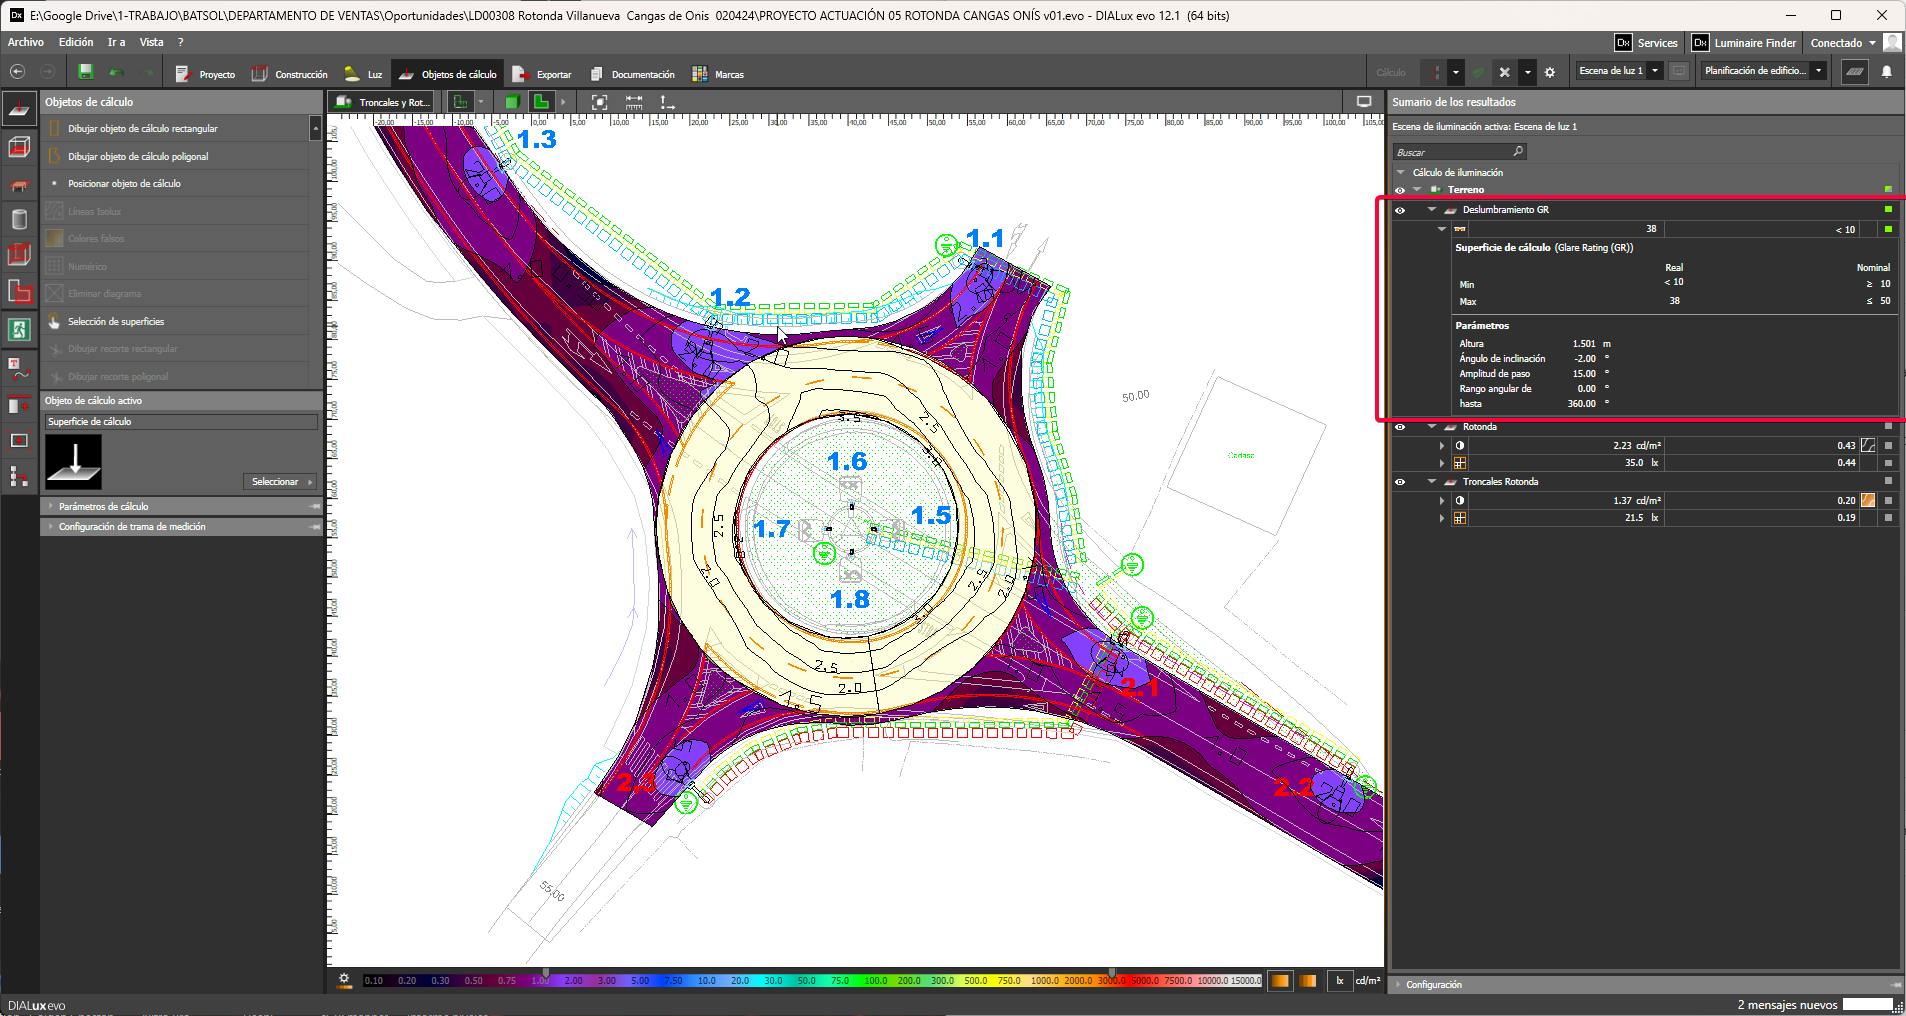Viewport: 1906px width, 1016px height.
Task: Open the Escena de luz 1 dropdown
Action: 1655,71
